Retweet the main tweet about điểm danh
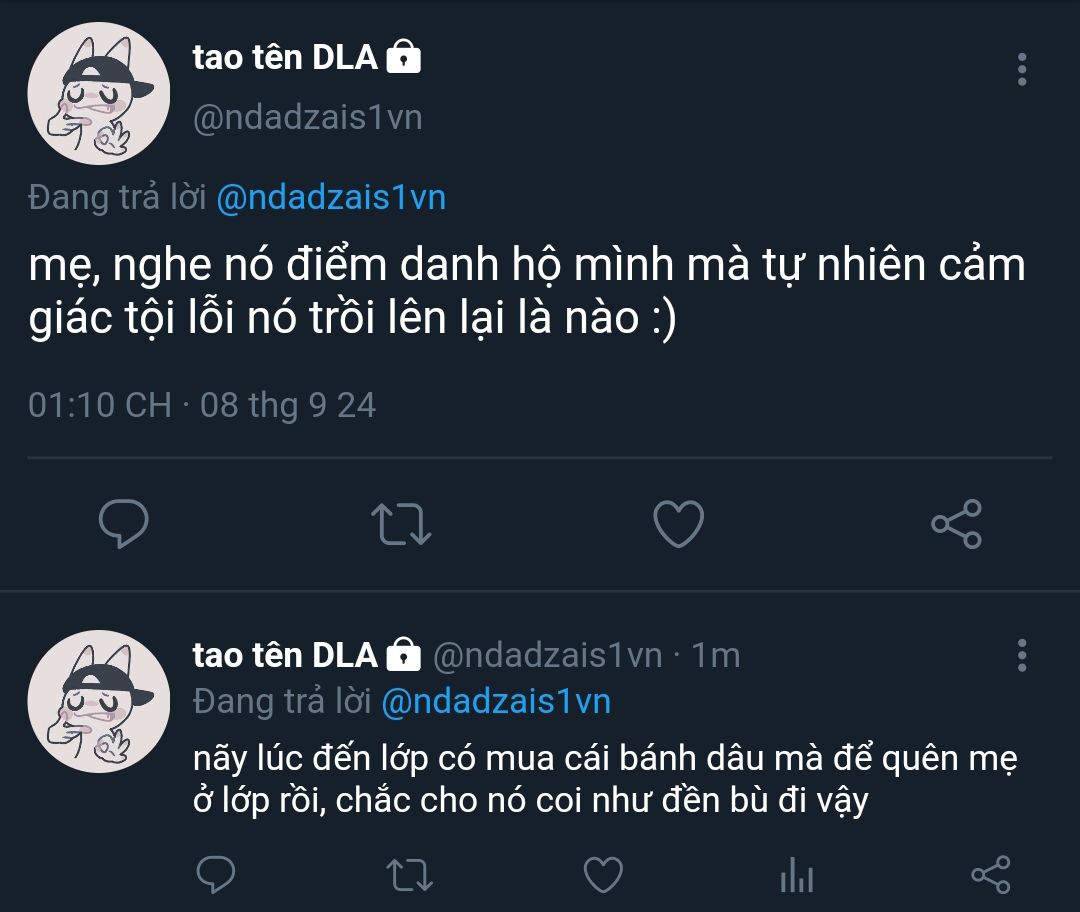 401,524
